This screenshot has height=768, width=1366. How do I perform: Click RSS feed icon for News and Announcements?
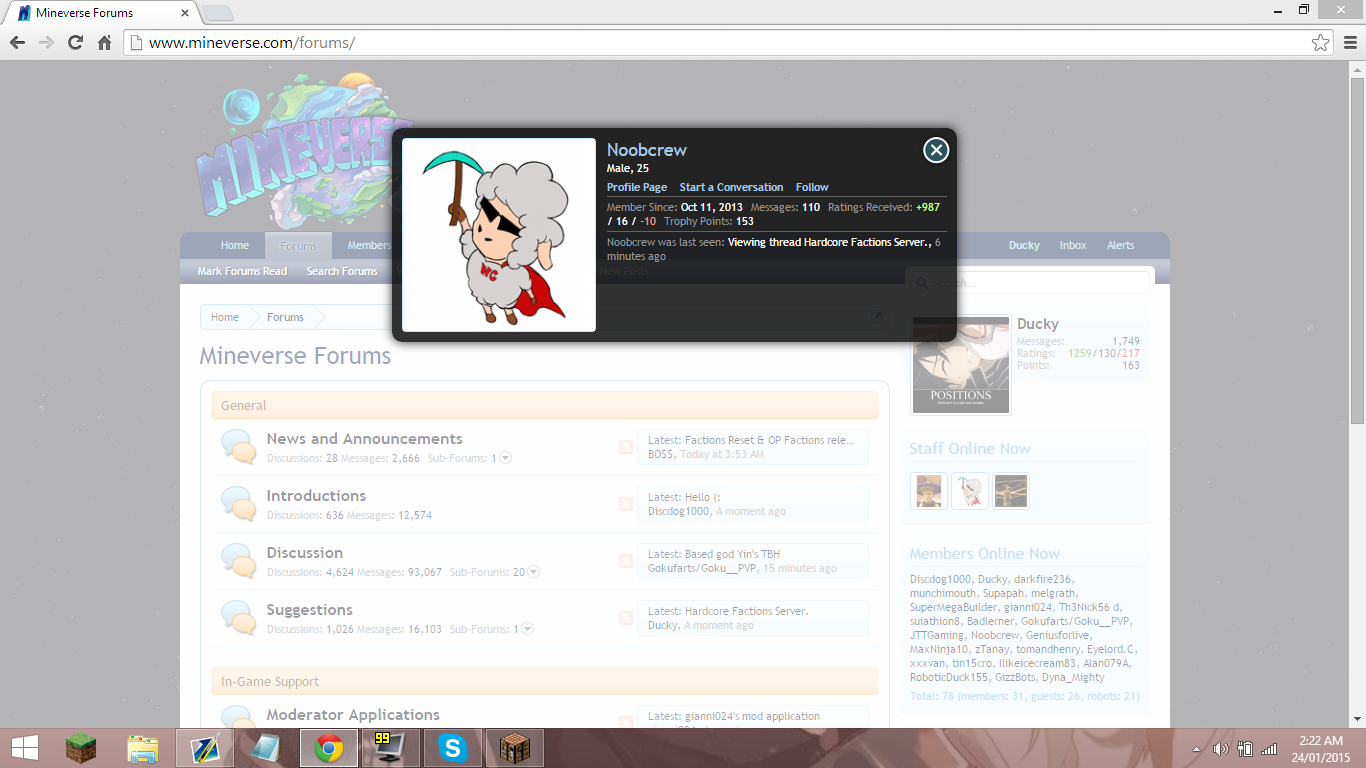point(626,447)
